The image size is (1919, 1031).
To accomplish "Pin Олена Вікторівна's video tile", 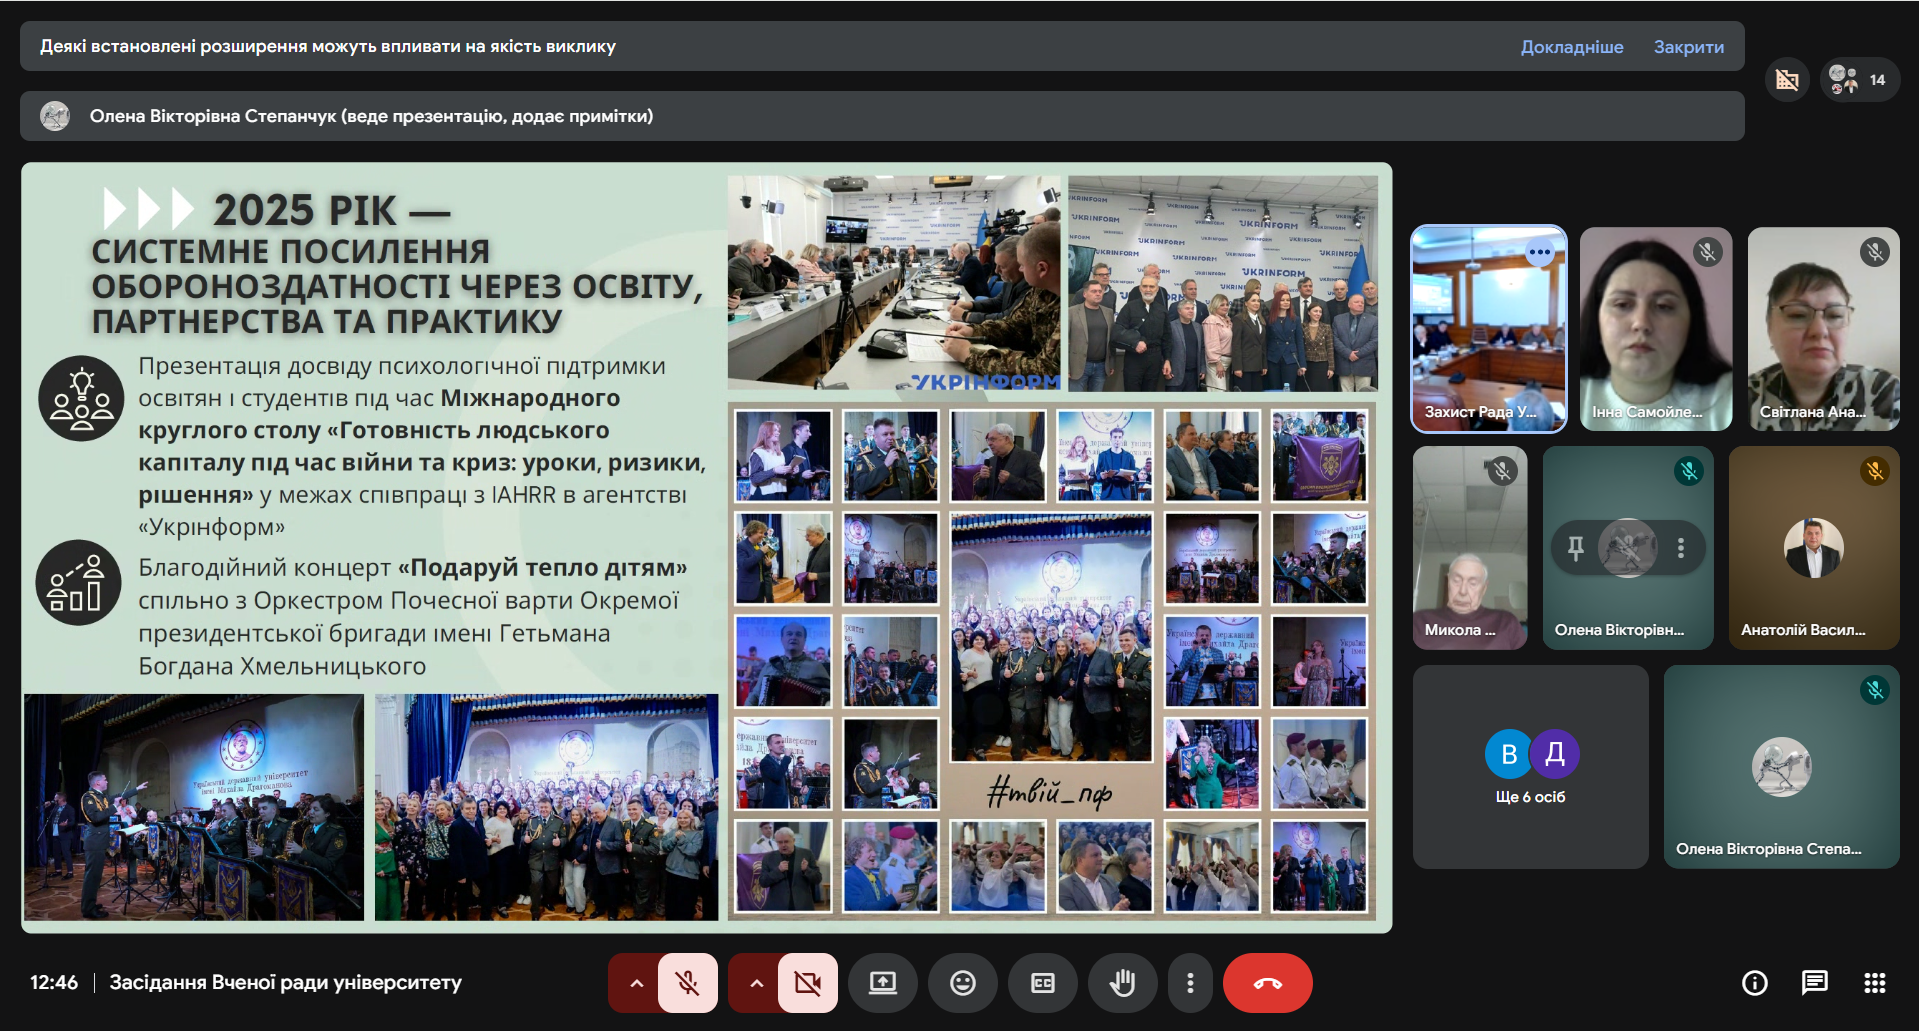I will pos(1574,547).
